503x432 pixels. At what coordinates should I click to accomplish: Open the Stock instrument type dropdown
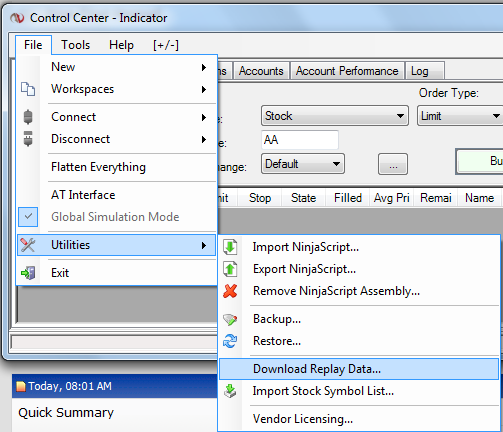coord(335,116)
